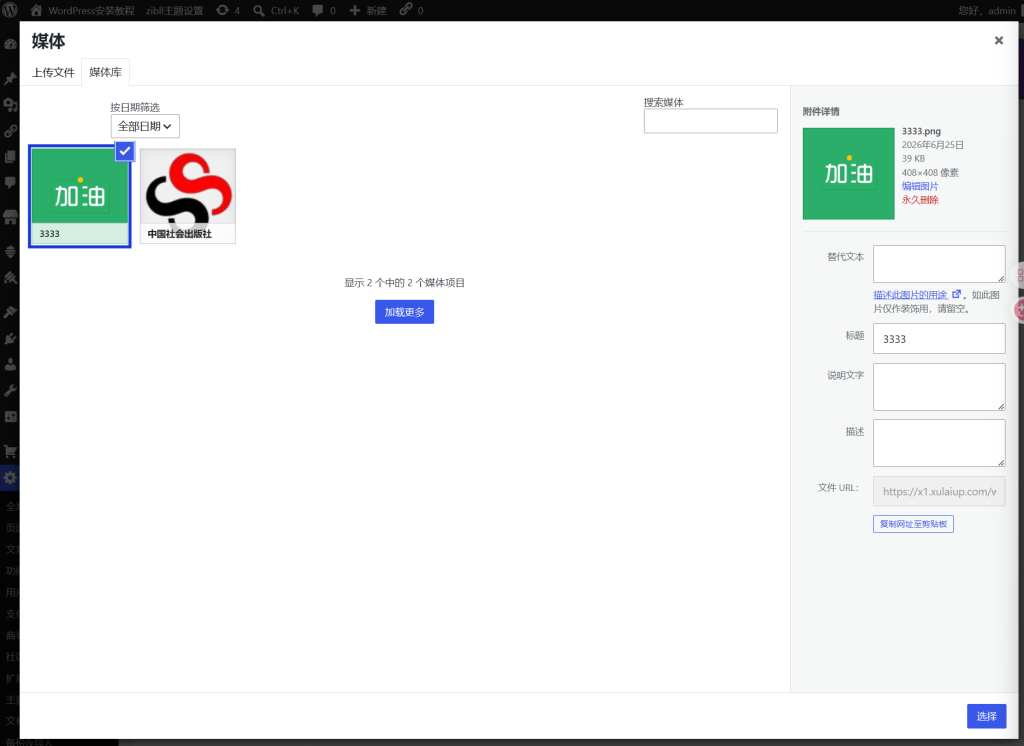Click the 搜索媒体 search field
The image size is (1024, 746).
tap(711, 121)
